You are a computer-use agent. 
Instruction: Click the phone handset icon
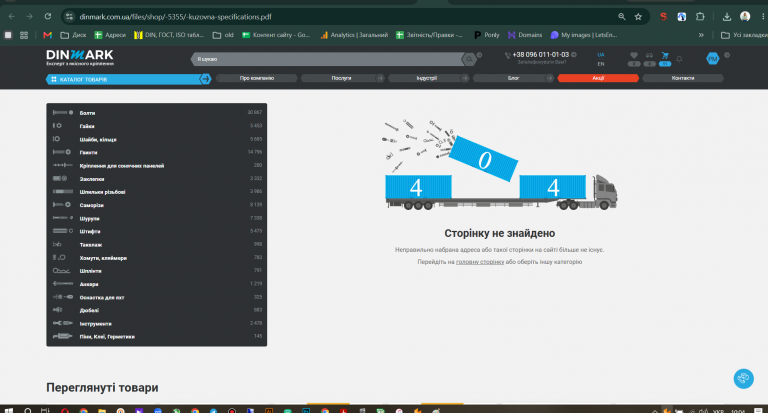point(507,55)
